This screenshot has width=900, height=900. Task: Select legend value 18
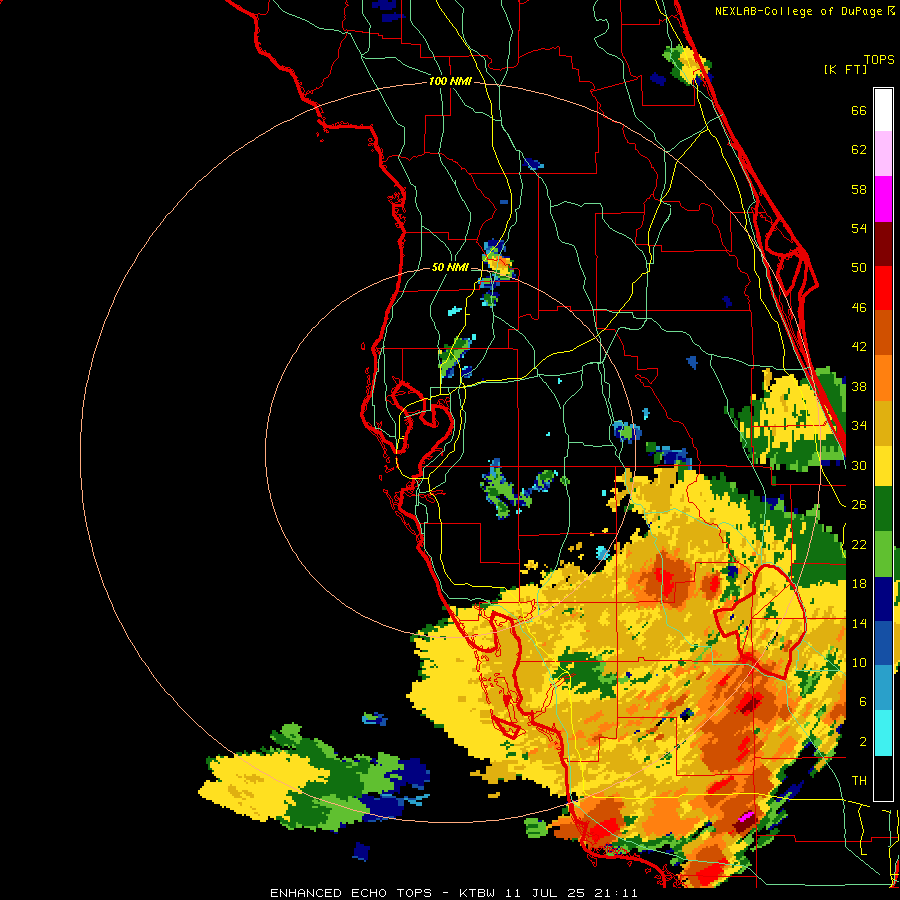[859, 584]
